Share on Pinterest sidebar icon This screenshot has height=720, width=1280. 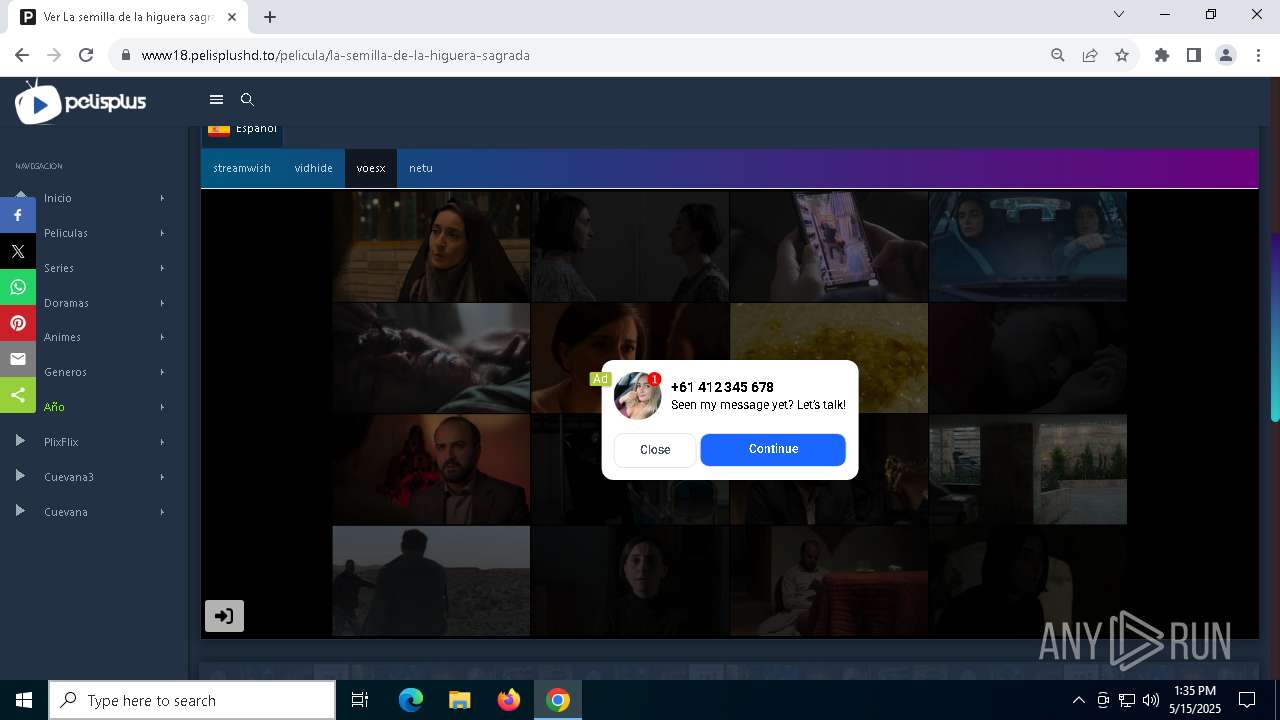(18, 323)
